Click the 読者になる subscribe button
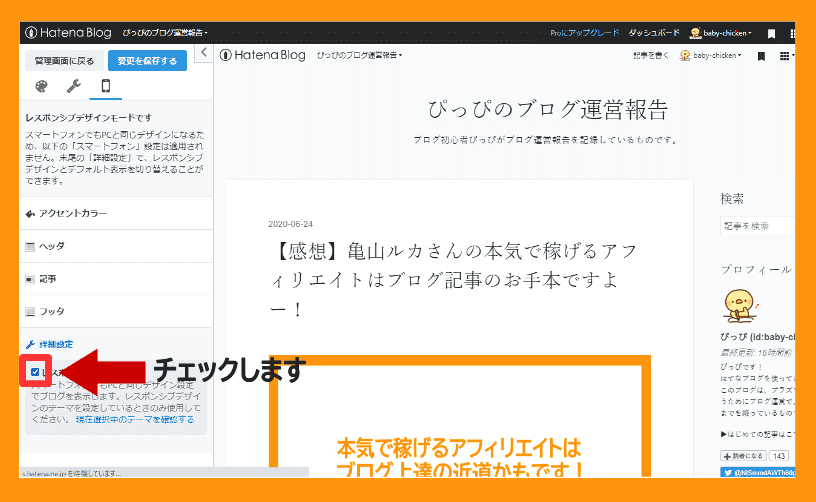The image size is (816, 502). (x=743, y=456)
